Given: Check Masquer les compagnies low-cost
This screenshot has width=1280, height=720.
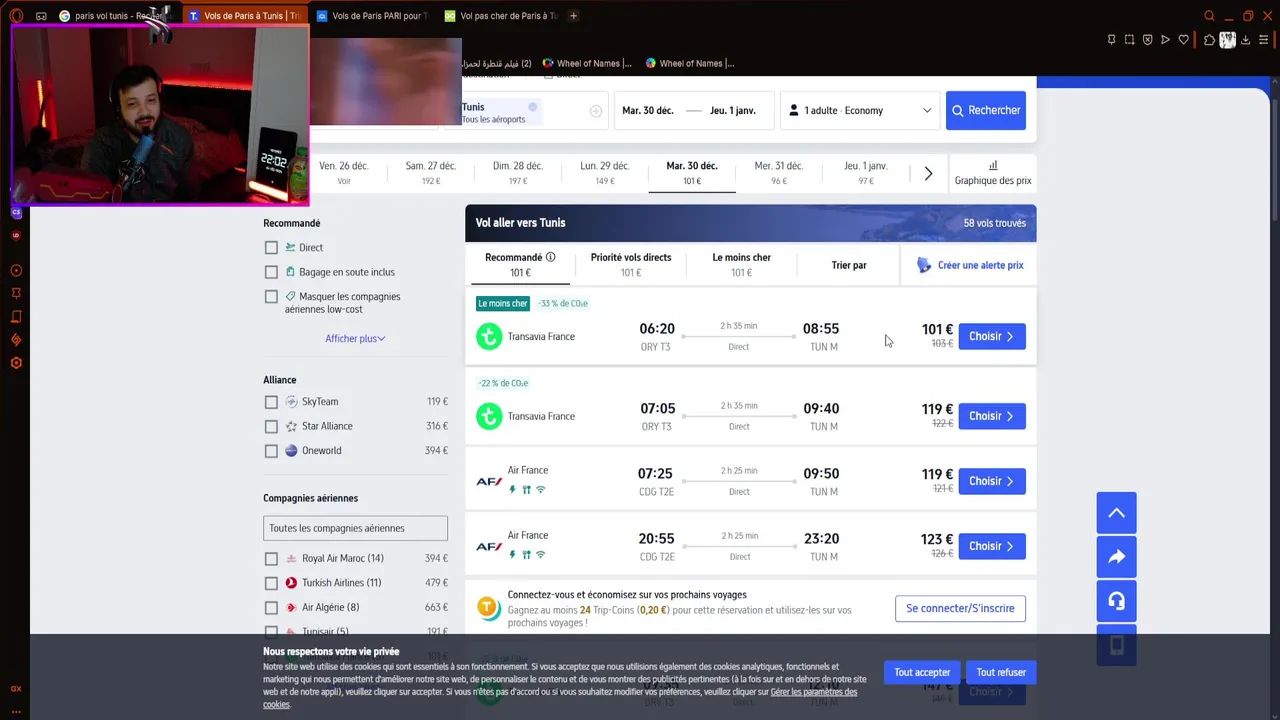Looking at the screenshot, I should [x=271, y=297].
